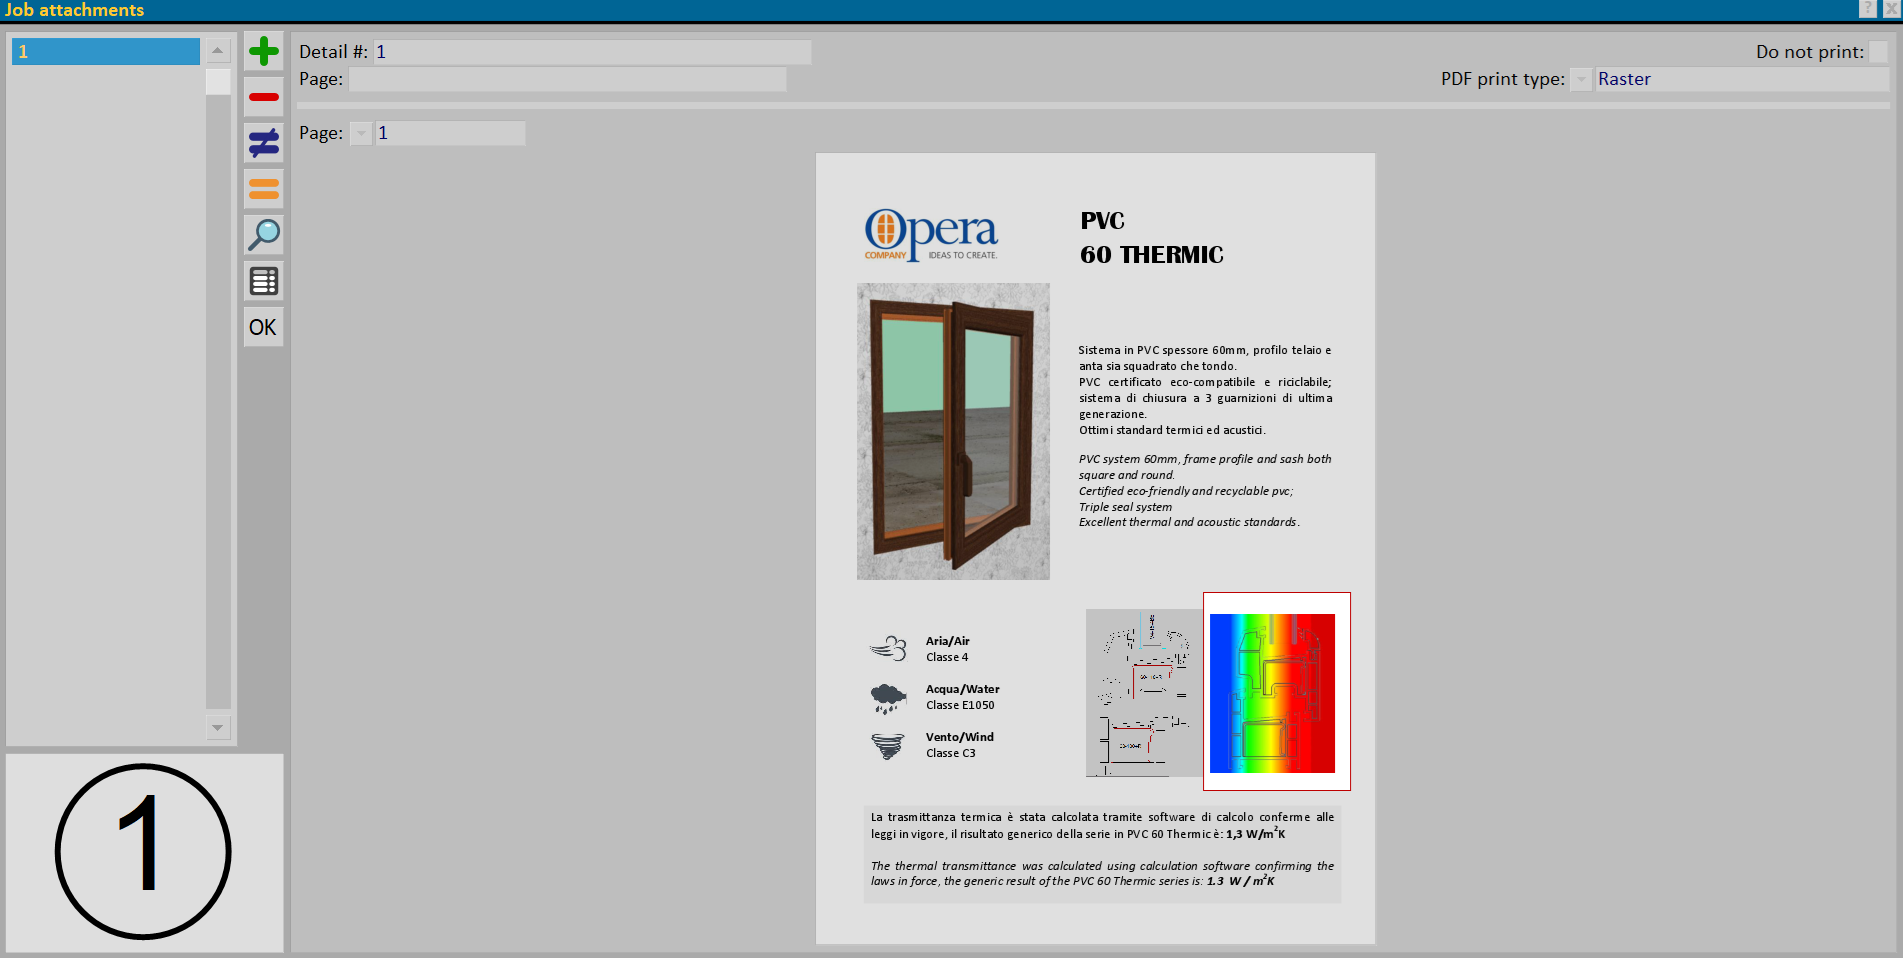
Task: Click the thermal color map image
Action: [x=1272, y=693]
